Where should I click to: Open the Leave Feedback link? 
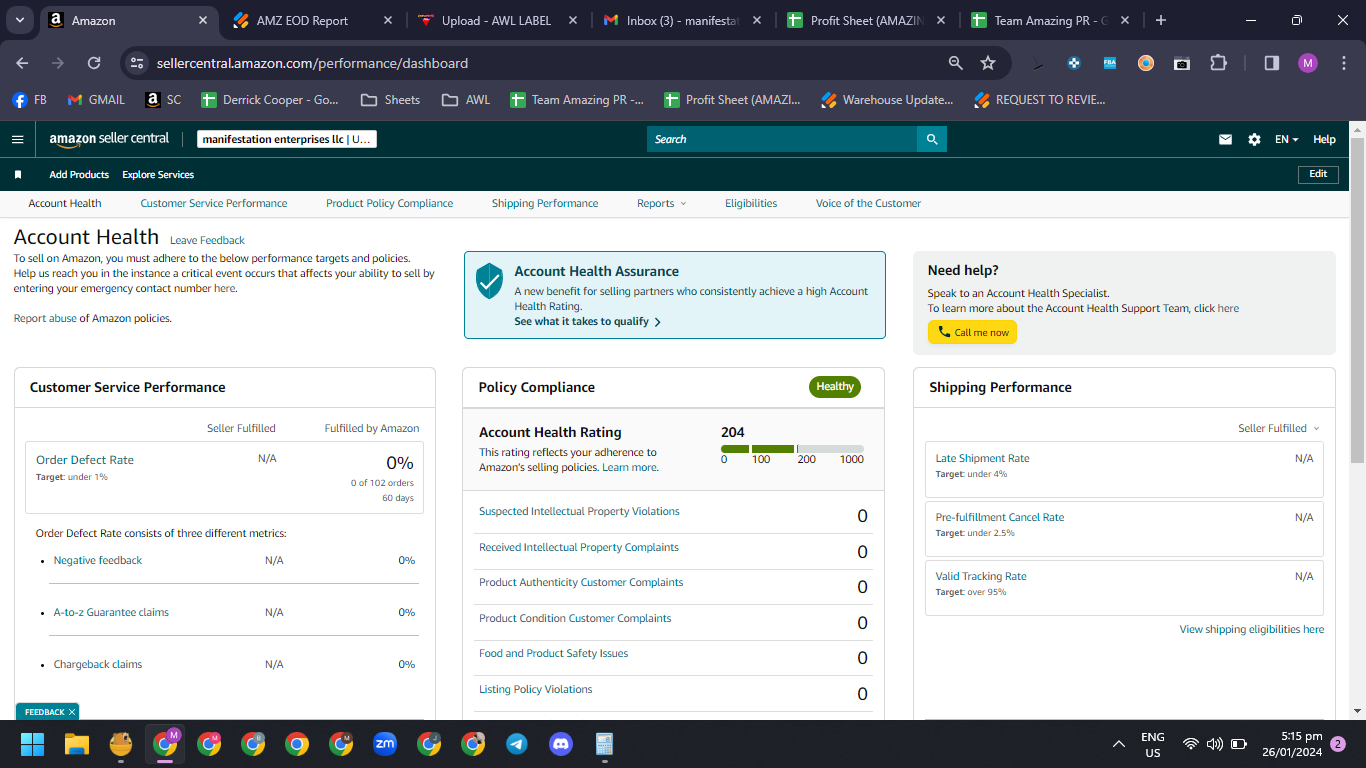coord(207,240)
